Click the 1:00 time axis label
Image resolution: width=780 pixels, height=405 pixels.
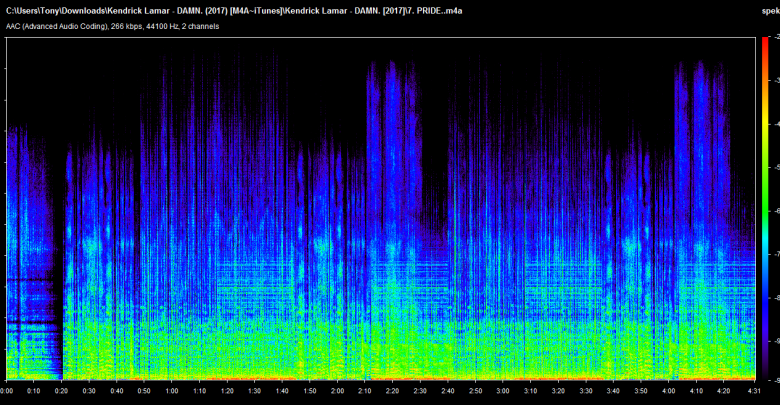point(173,391)
